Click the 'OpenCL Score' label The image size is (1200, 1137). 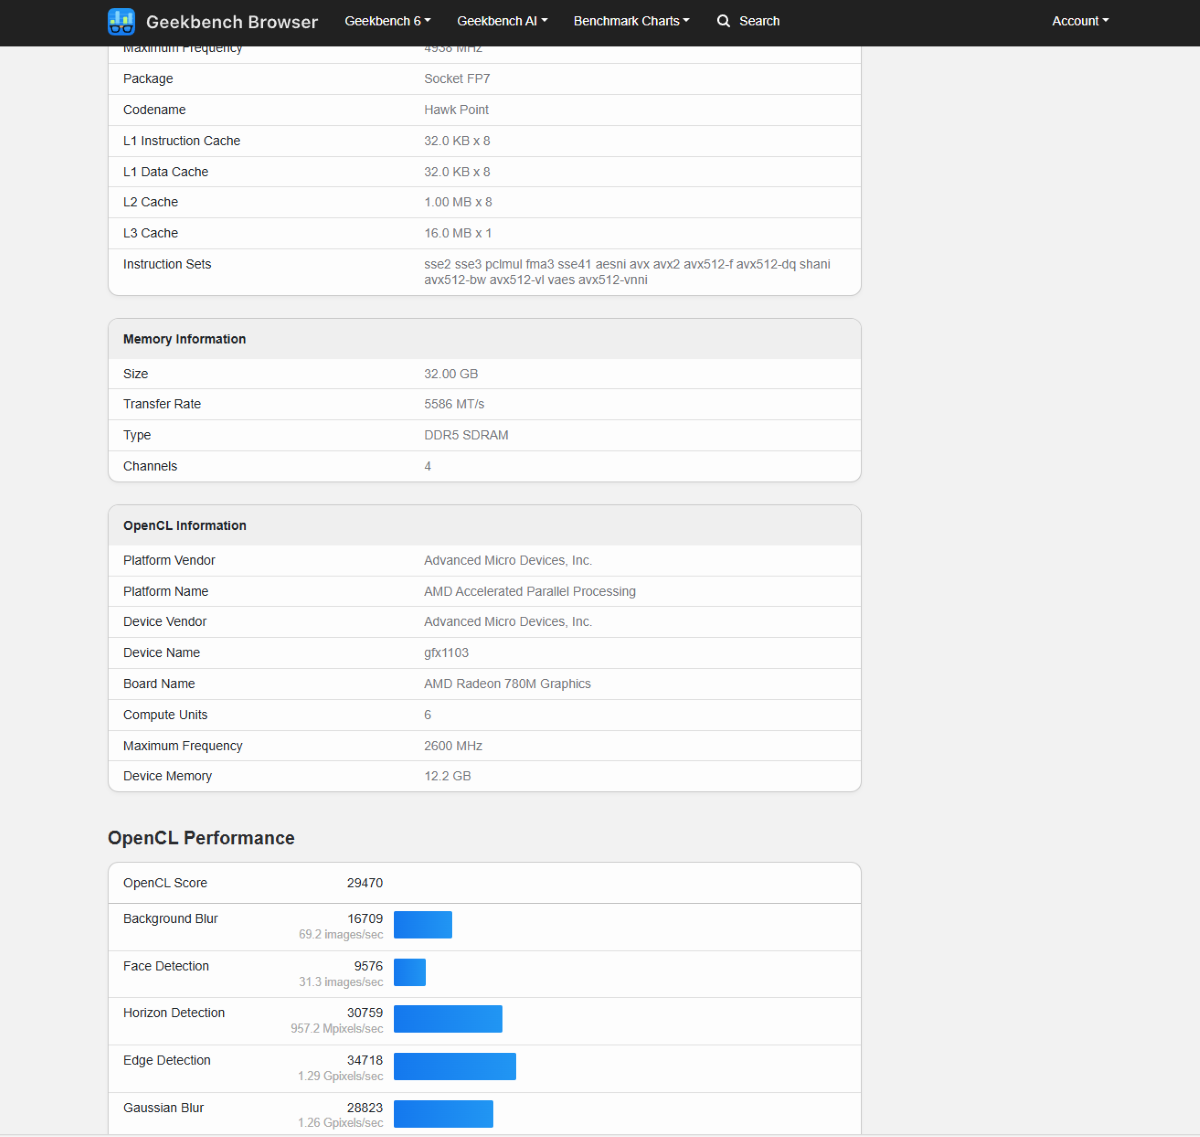[x=165, y=883]
